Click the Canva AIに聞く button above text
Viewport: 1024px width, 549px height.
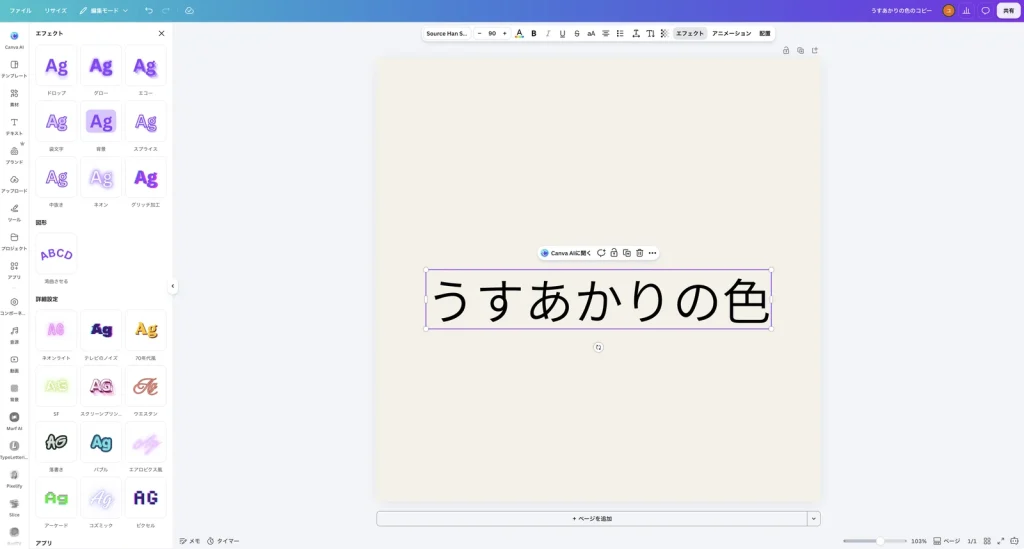point(566,253)
